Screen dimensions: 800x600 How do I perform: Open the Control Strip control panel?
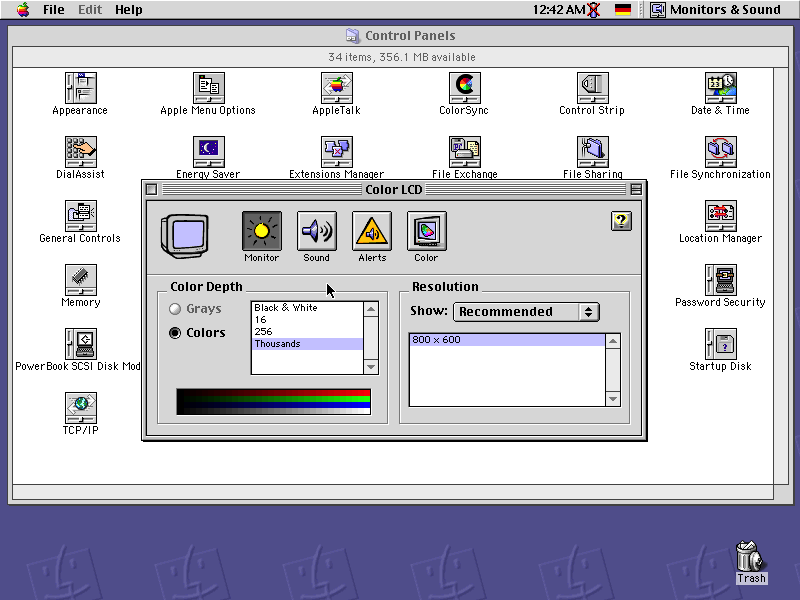tap(592, 88)
